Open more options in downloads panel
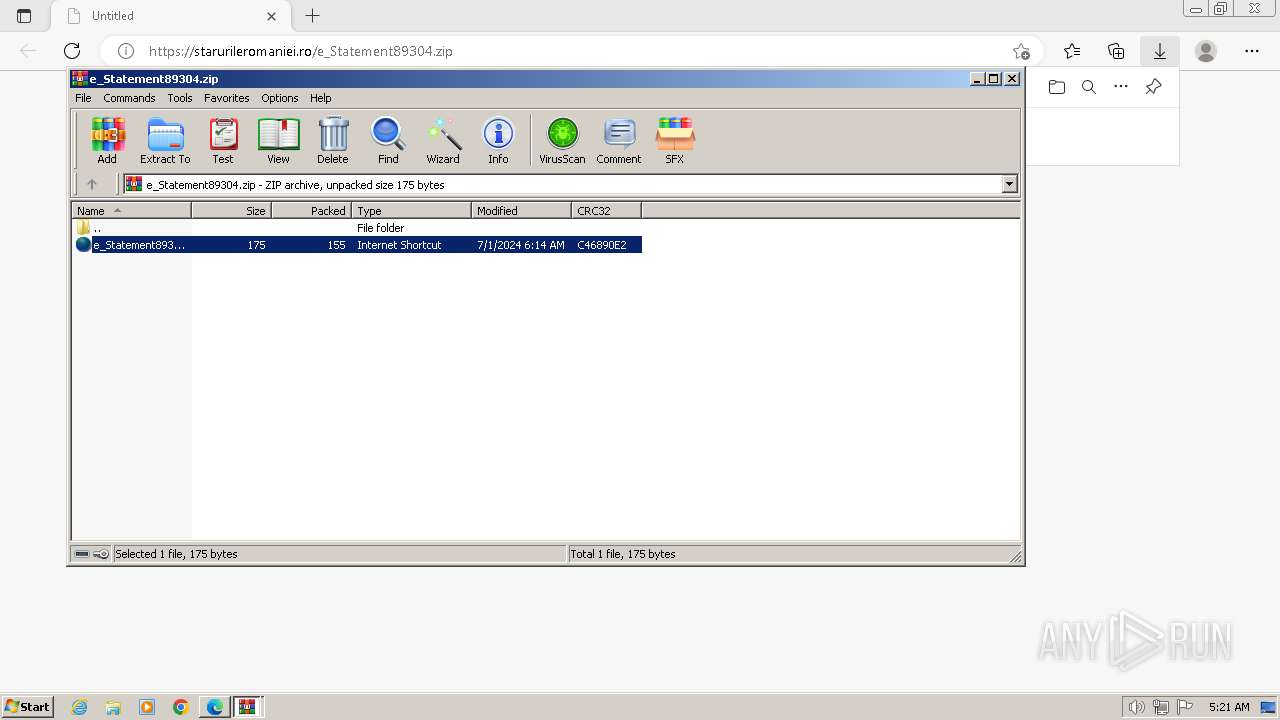Image resolution: width=1280 pixels, height=720 pixels. coord(1121,87)
